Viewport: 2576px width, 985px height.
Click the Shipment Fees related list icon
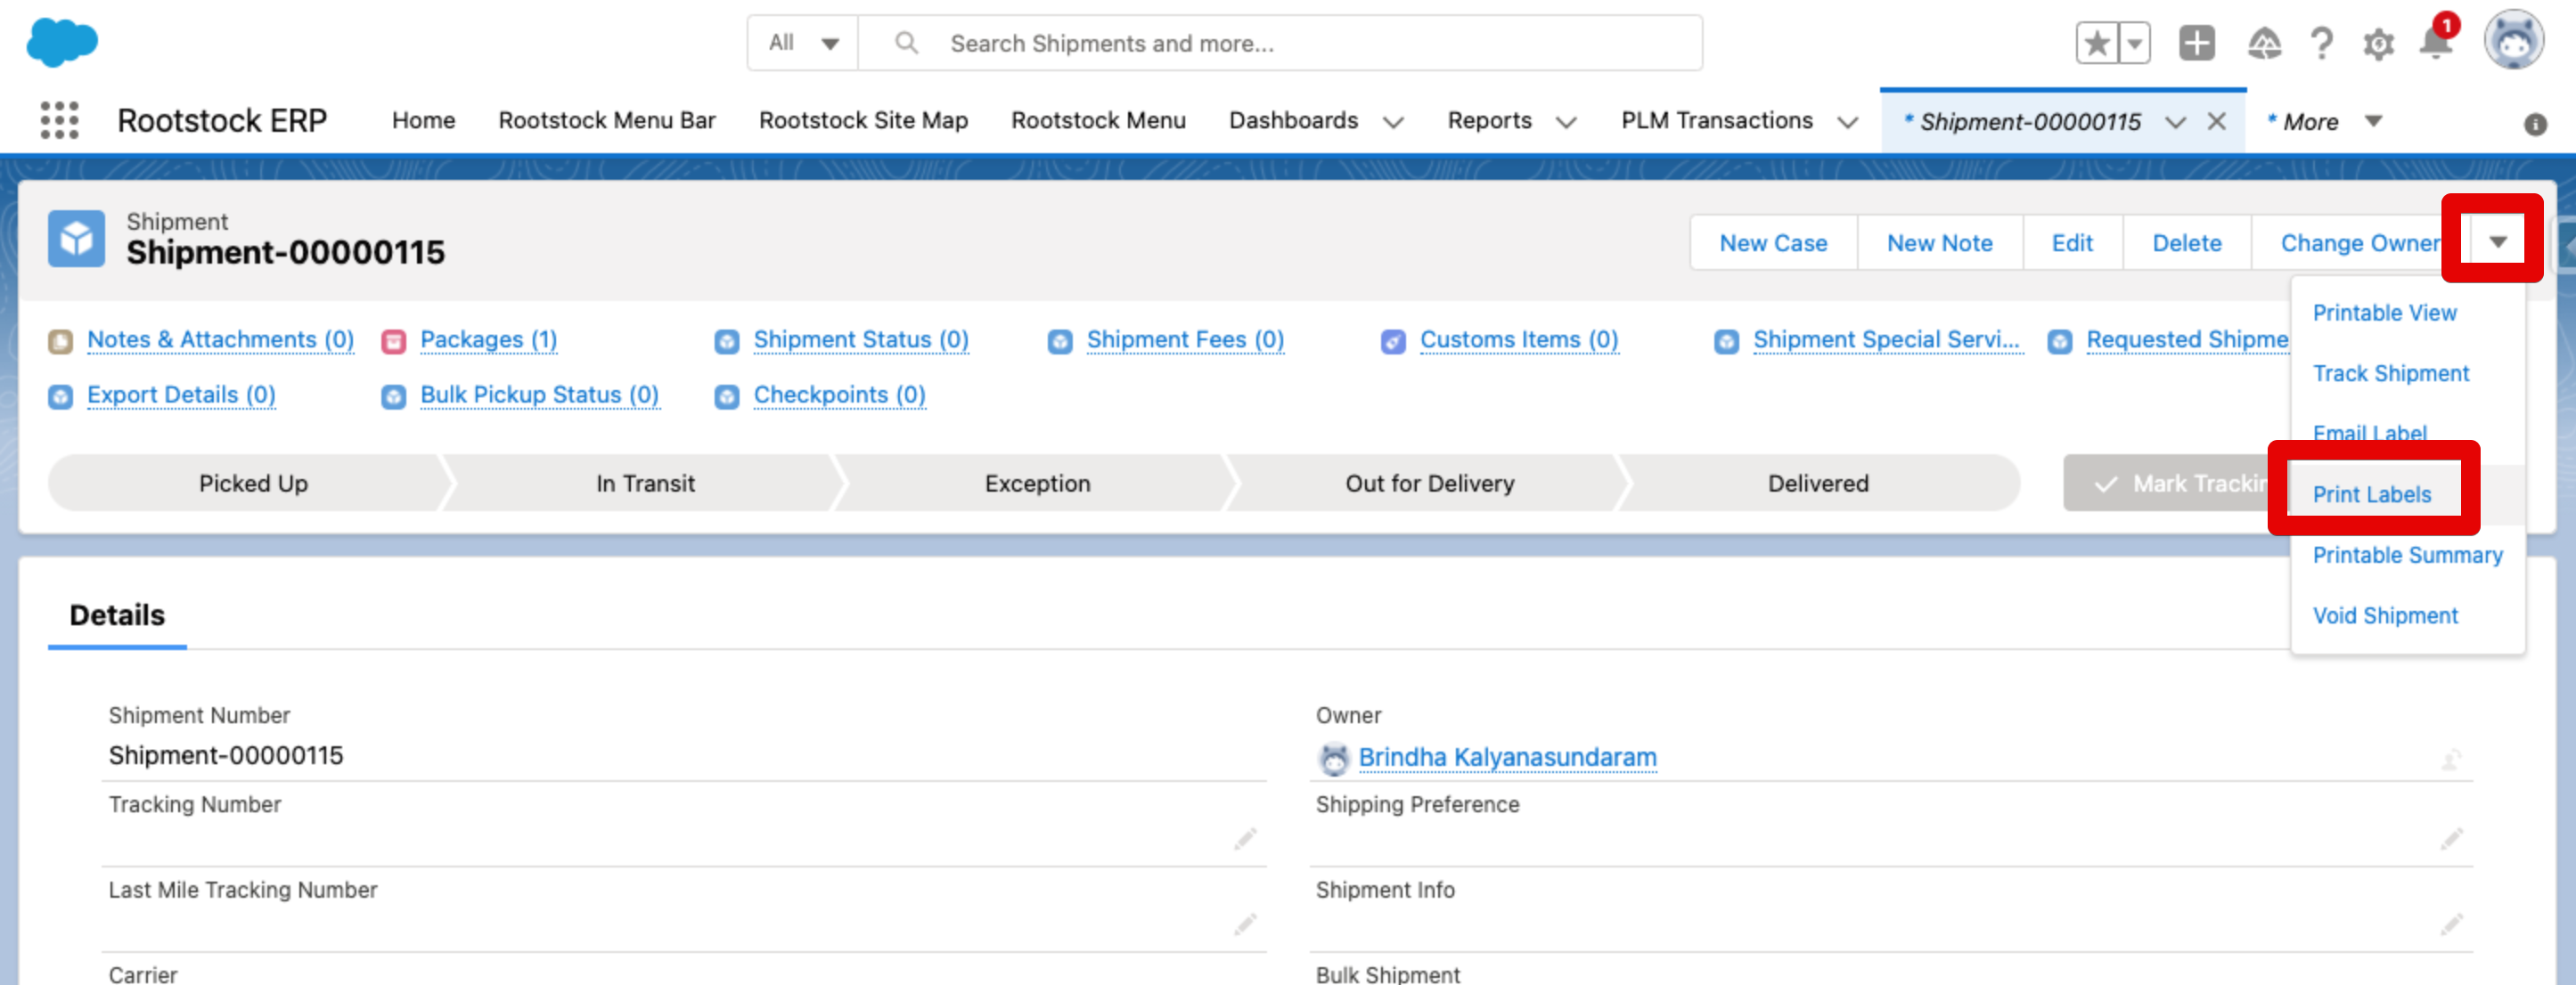tap(1060, 342)
